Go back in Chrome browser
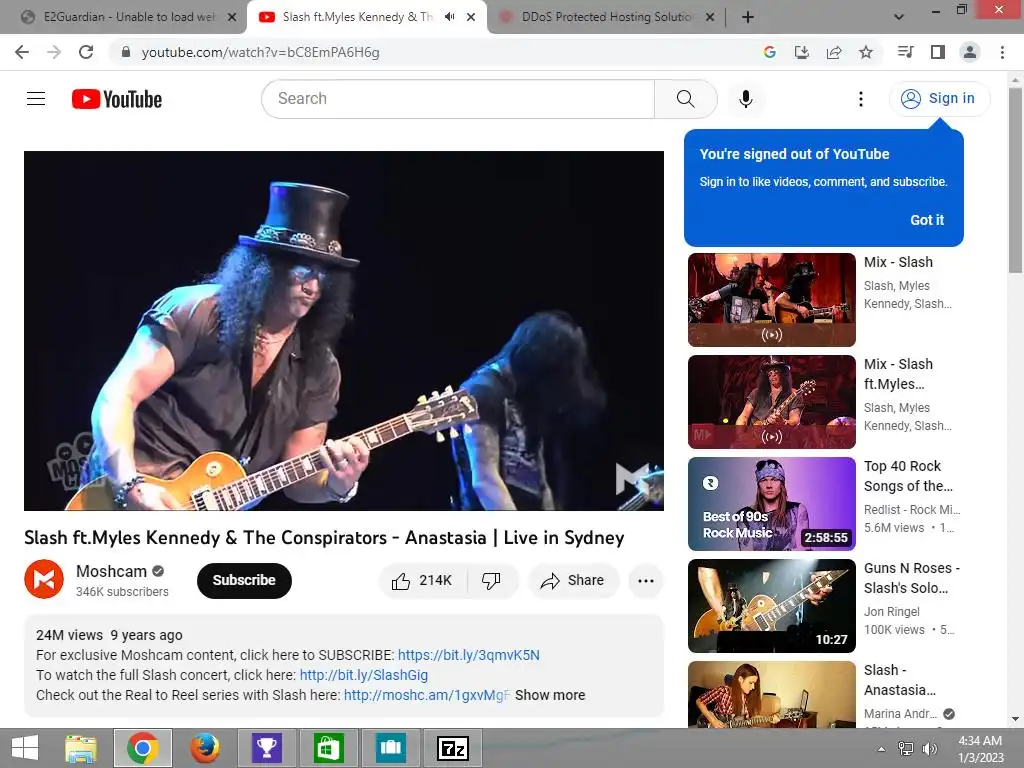The height and width of the screenshot is (768, 1024). click(x=22, y=52)
